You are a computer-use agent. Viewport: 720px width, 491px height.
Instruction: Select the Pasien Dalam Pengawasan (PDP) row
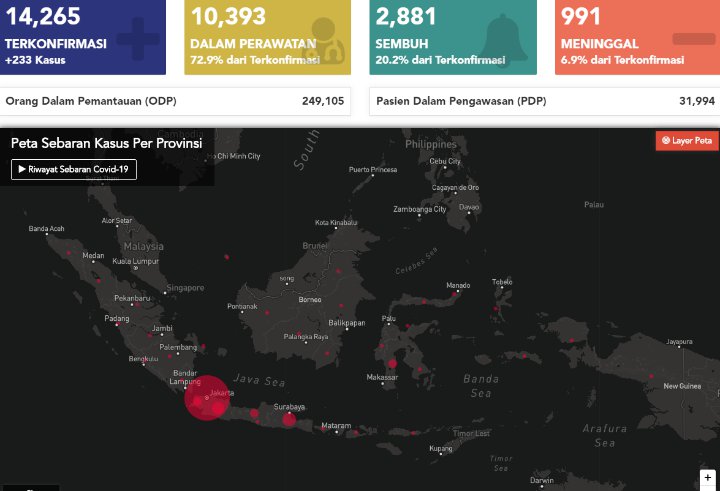coord(545,101)
